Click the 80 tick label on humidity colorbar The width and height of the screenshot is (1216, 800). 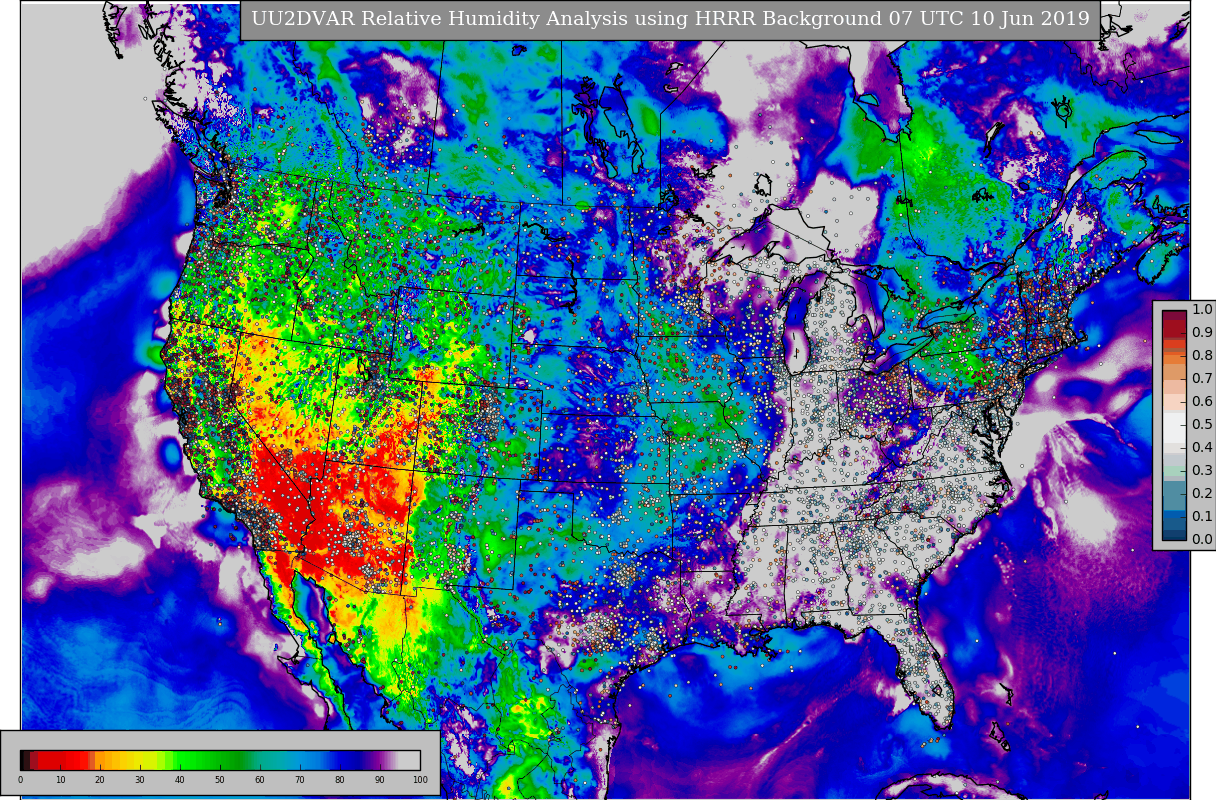click(x=340, y=780)
